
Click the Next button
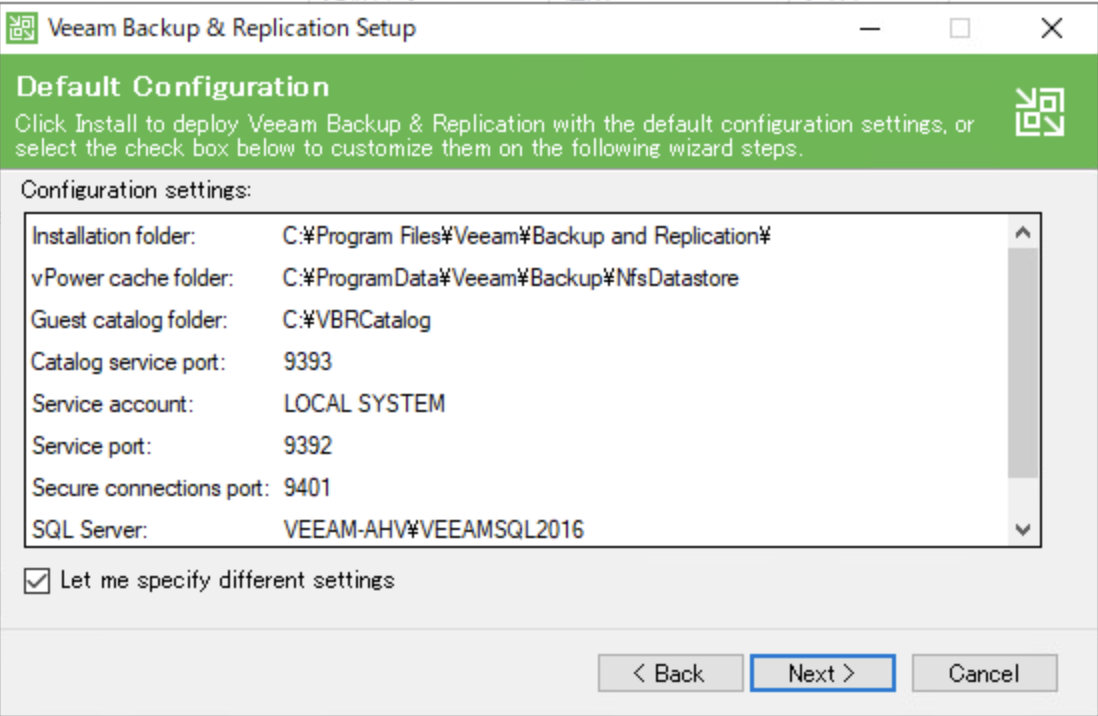point(823,673)
